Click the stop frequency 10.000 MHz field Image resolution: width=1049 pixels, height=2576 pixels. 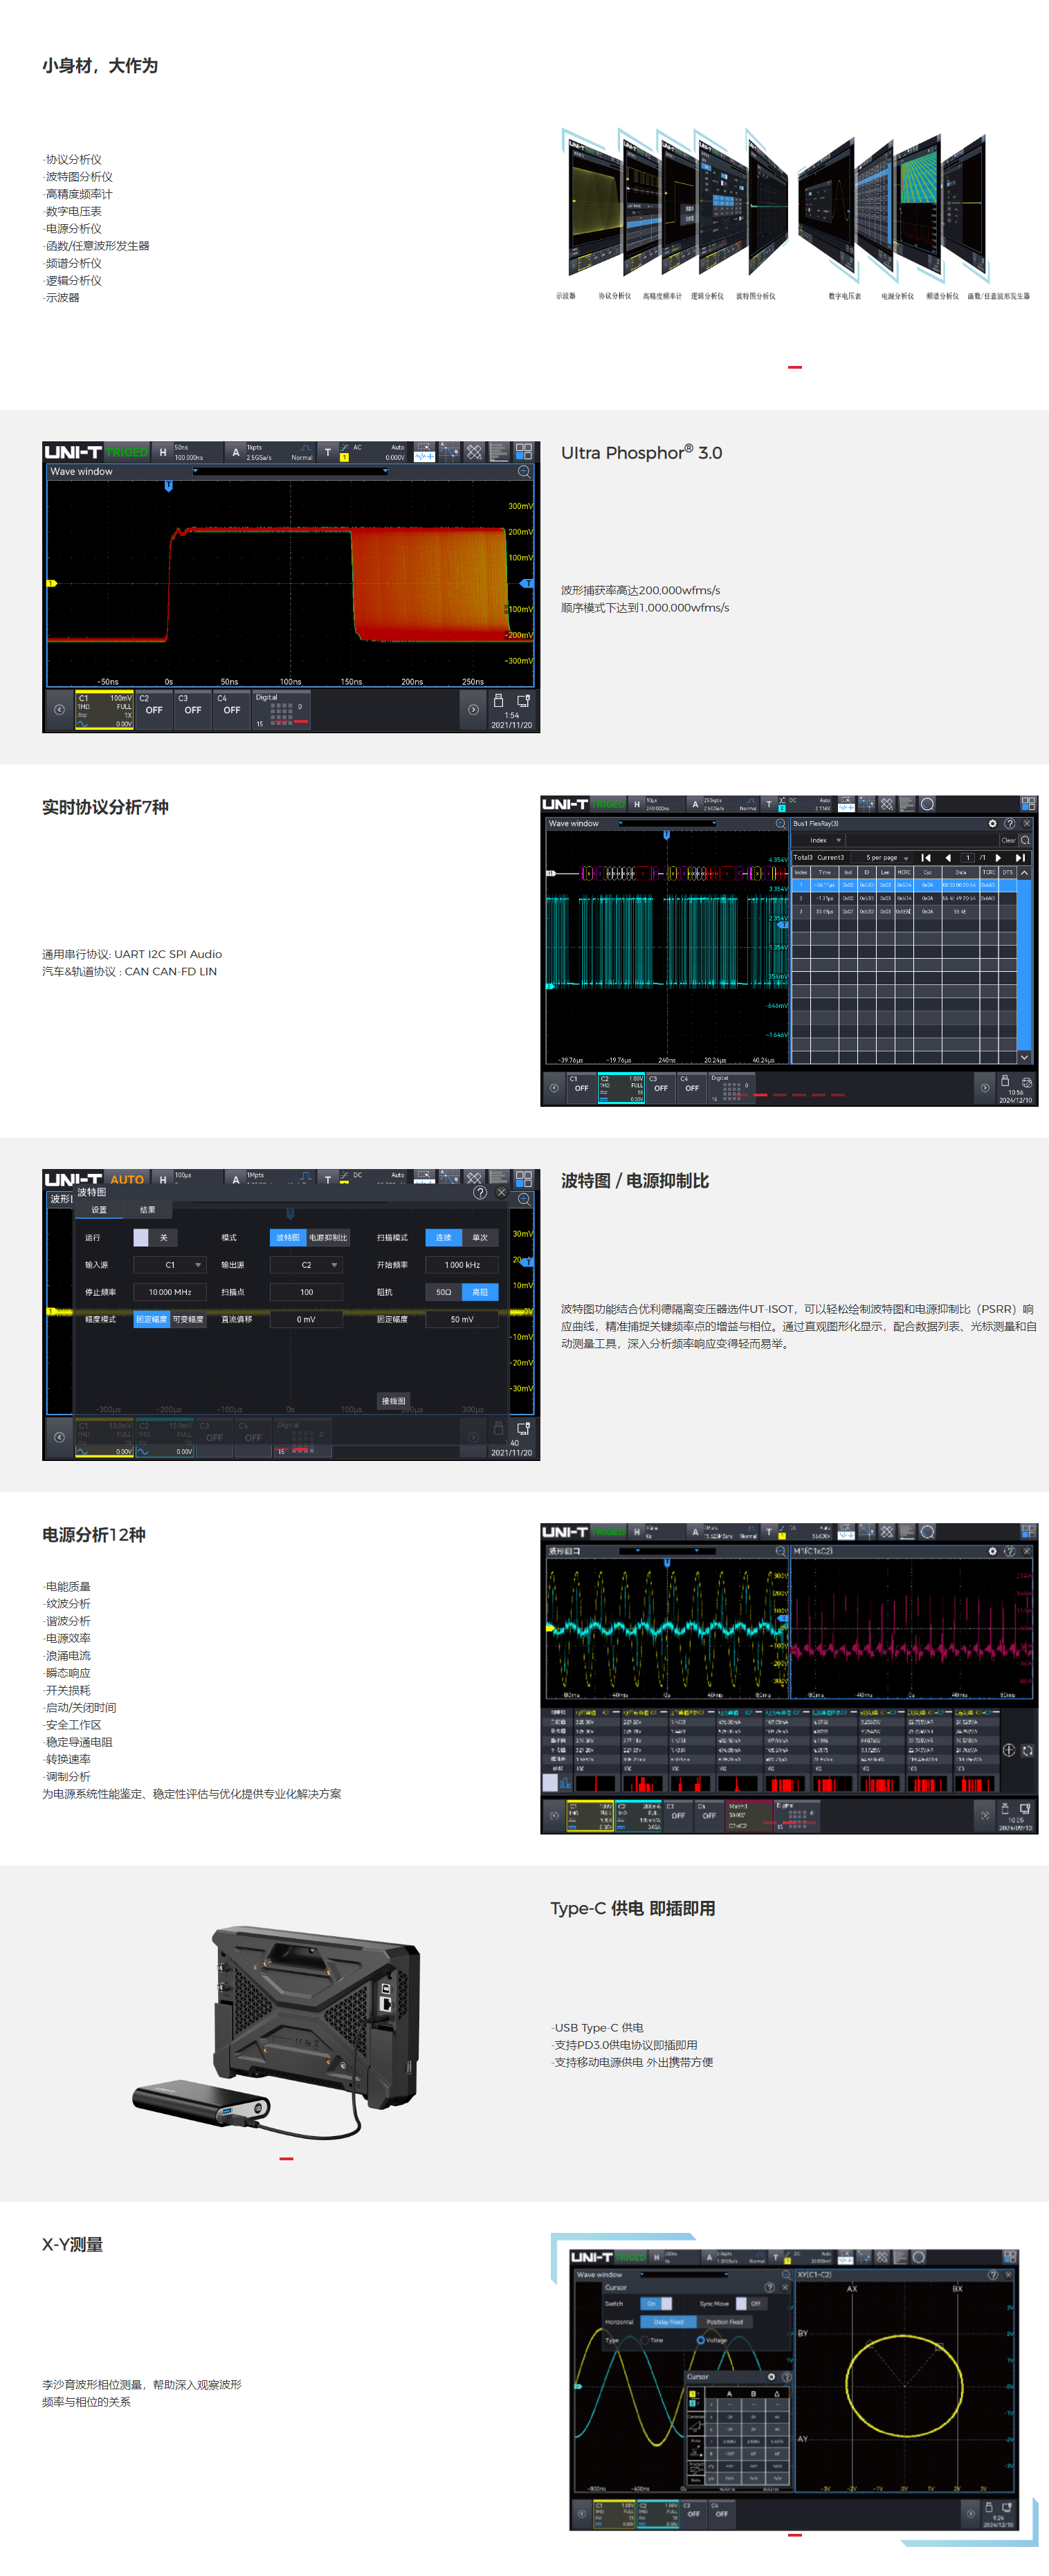click(170, 1292)
